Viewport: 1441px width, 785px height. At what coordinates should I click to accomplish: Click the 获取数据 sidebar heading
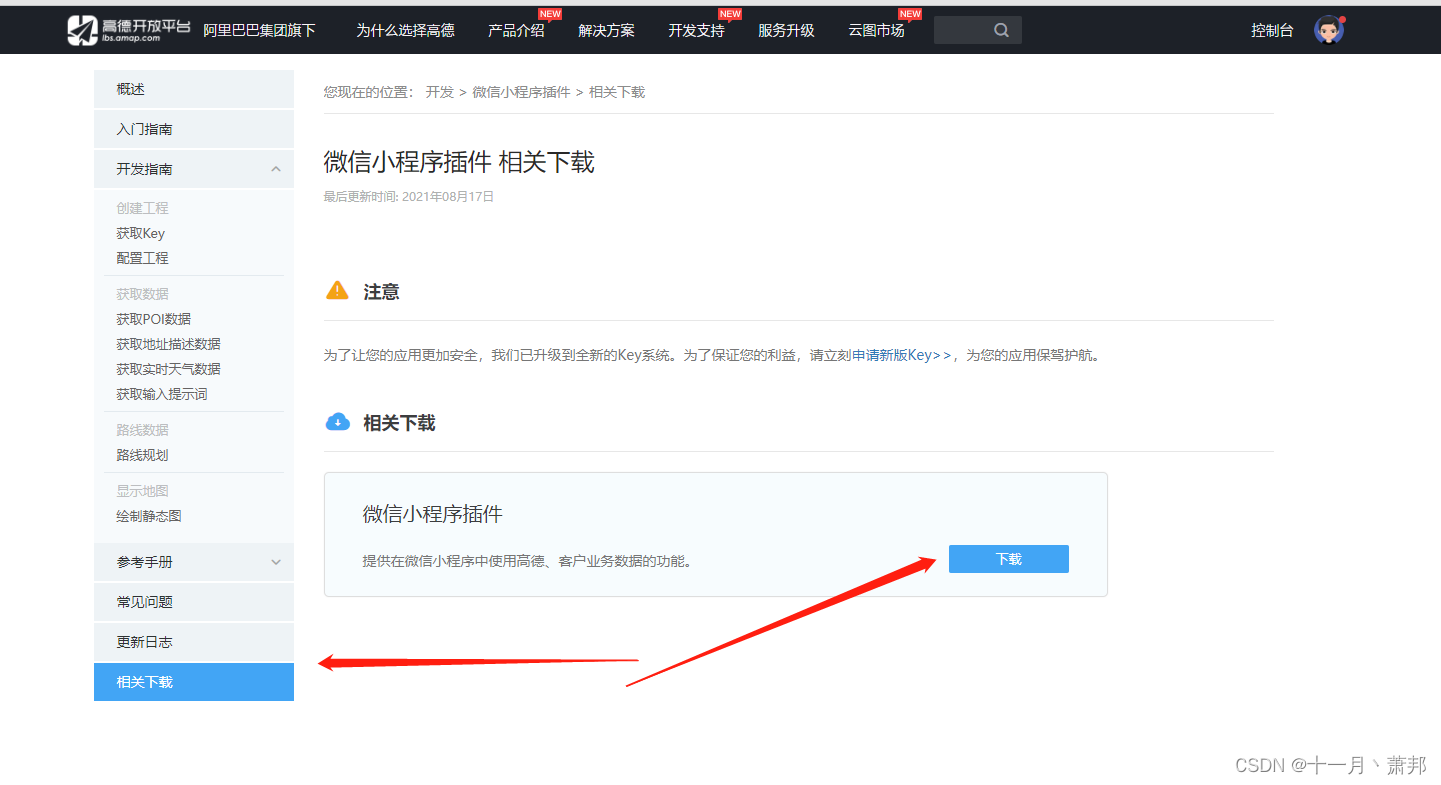tap(142, 294)
